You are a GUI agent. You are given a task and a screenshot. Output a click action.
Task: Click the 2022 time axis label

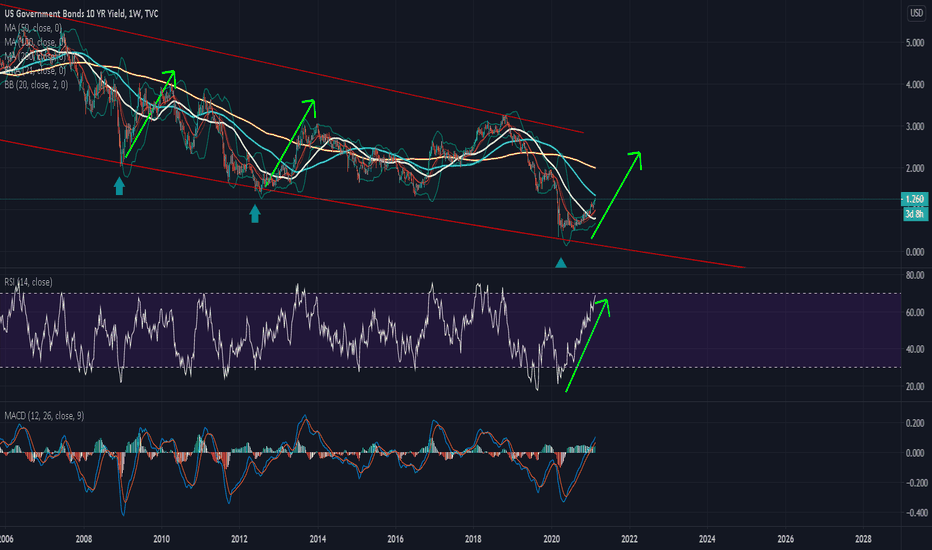(x=629, y=539)
